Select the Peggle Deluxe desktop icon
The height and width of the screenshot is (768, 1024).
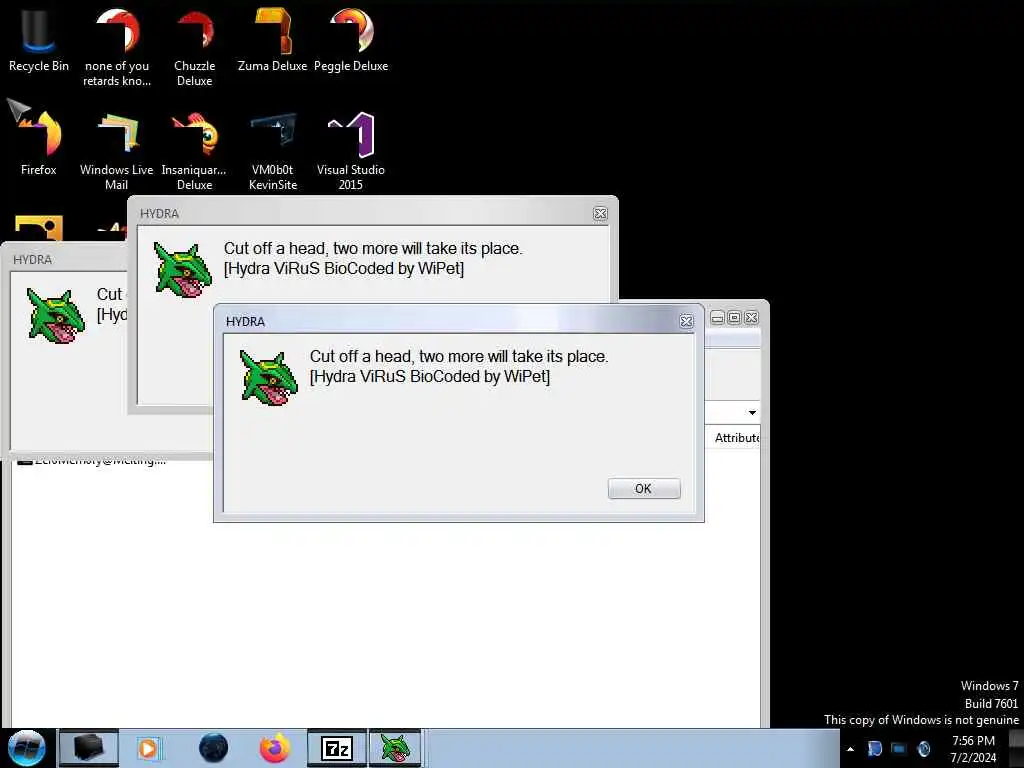[351, 40]
